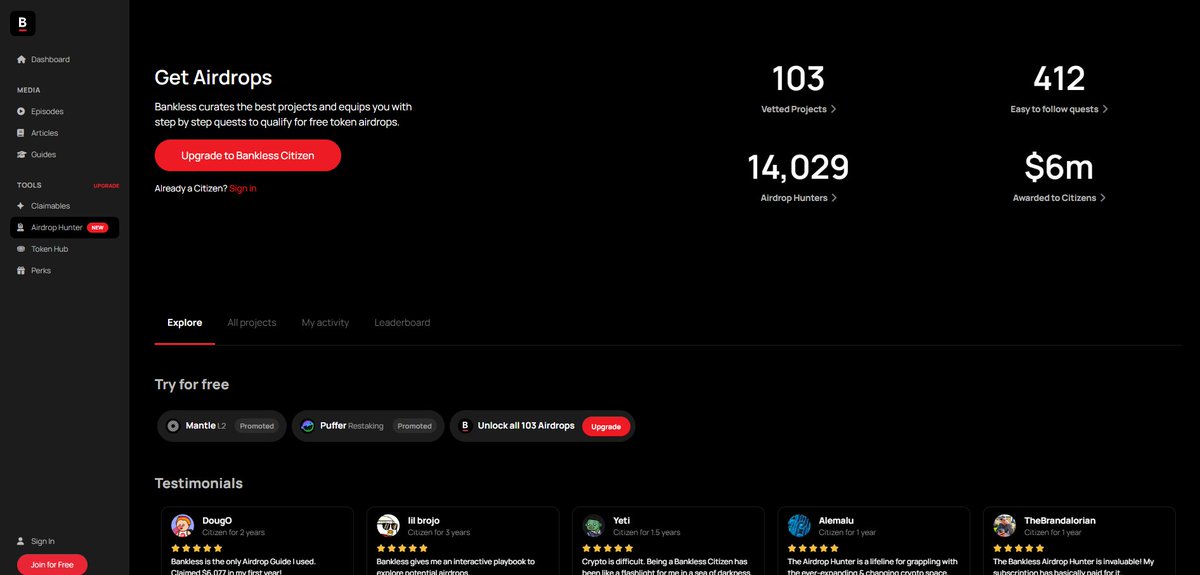The width and height of the screenshot is (1200, 575).
Task: Click the Testimonials heading
Action: pos(199,483)
